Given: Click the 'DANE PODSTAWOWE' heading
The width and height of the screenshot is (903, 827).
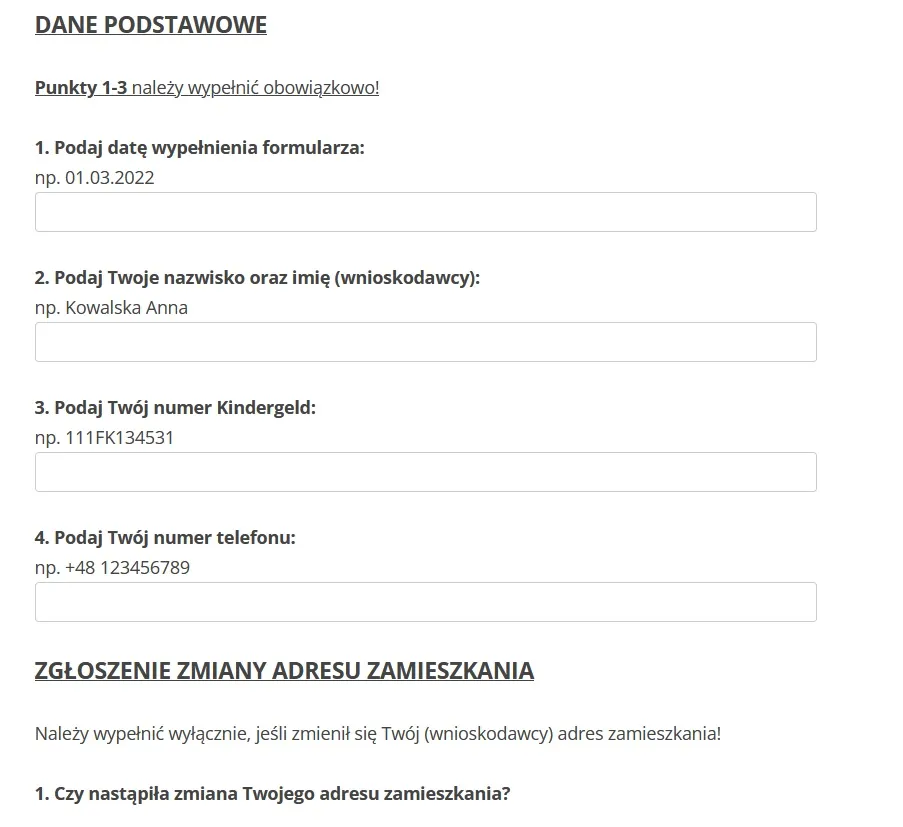Looking at the screenshot, I should tap(150, 25).
